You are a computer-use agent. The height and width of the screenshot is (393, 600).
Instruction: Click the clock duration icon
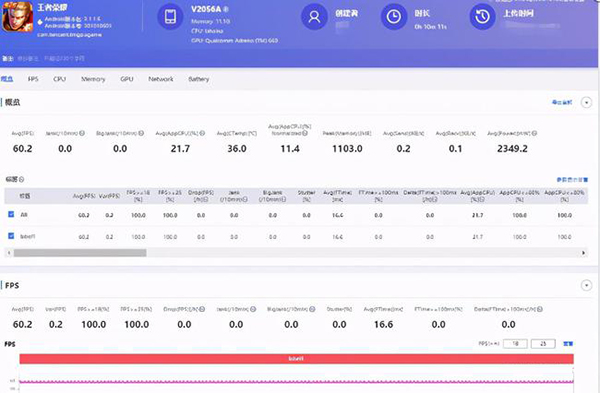point(394,17)
